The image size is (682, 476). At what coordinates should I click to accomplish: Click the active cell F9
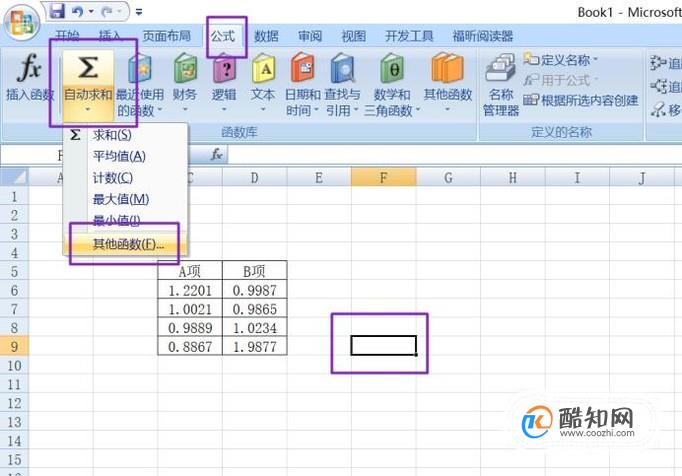coord(384,345)
